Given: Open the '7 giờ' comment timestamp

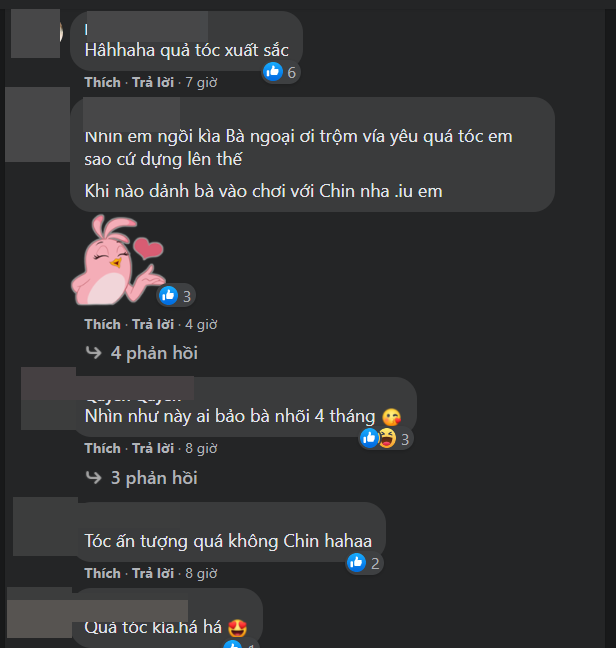Looking at the screenshot, I should (201, 83).
